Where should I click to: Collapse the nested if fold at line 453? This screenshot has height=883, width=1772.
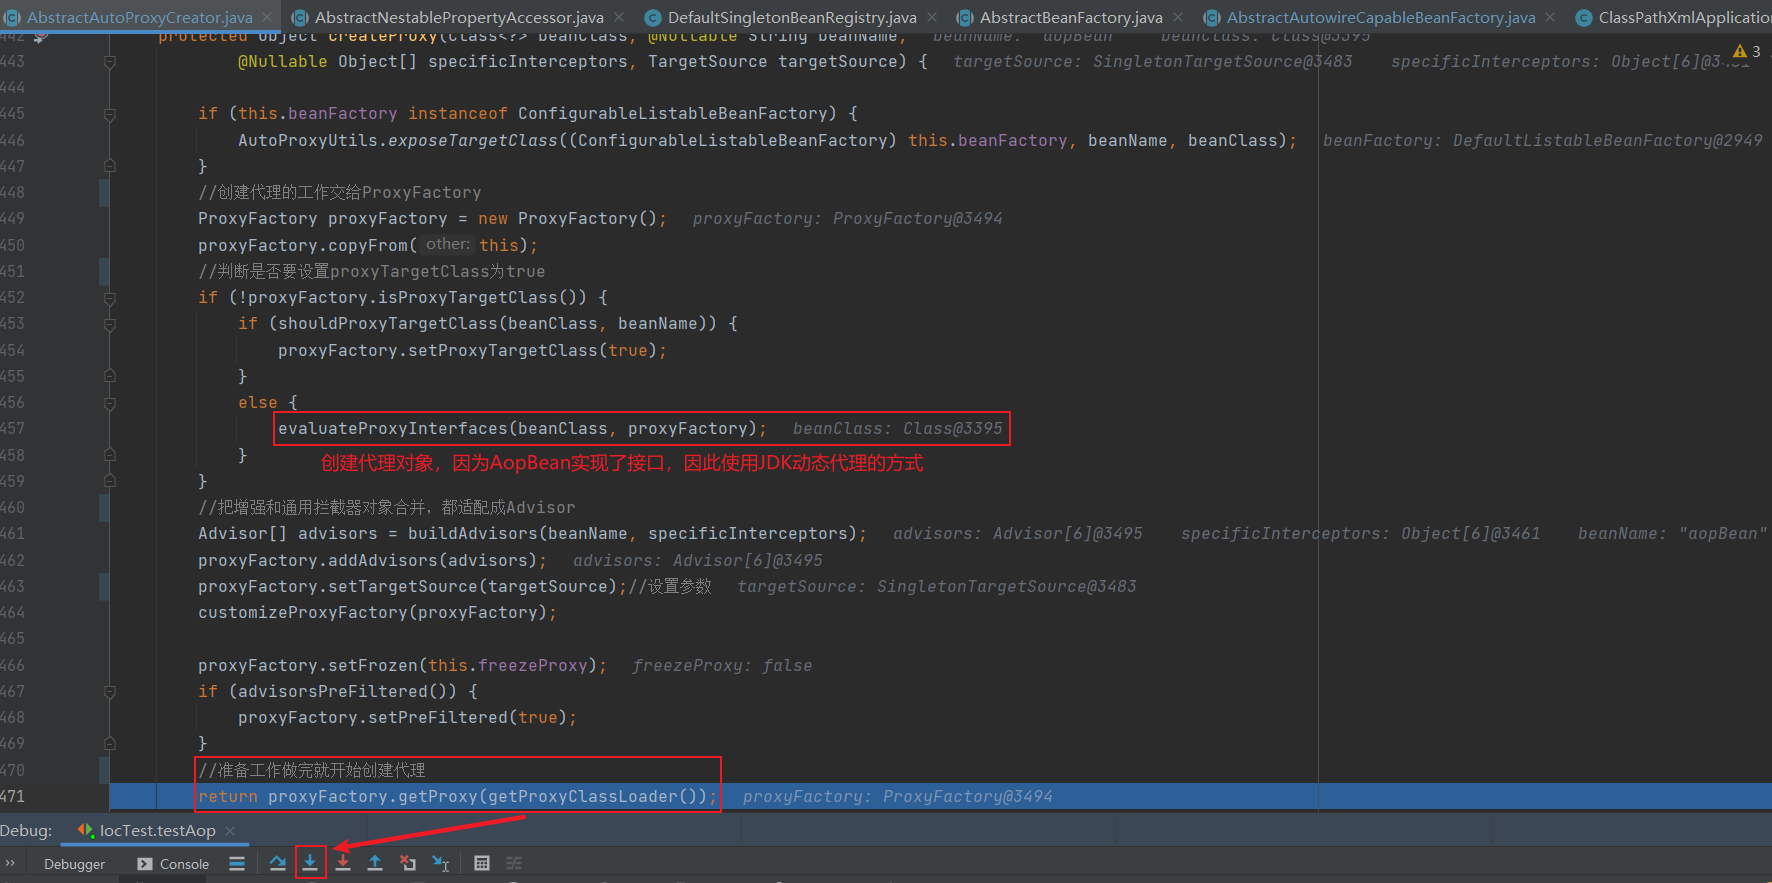point(110,324)
